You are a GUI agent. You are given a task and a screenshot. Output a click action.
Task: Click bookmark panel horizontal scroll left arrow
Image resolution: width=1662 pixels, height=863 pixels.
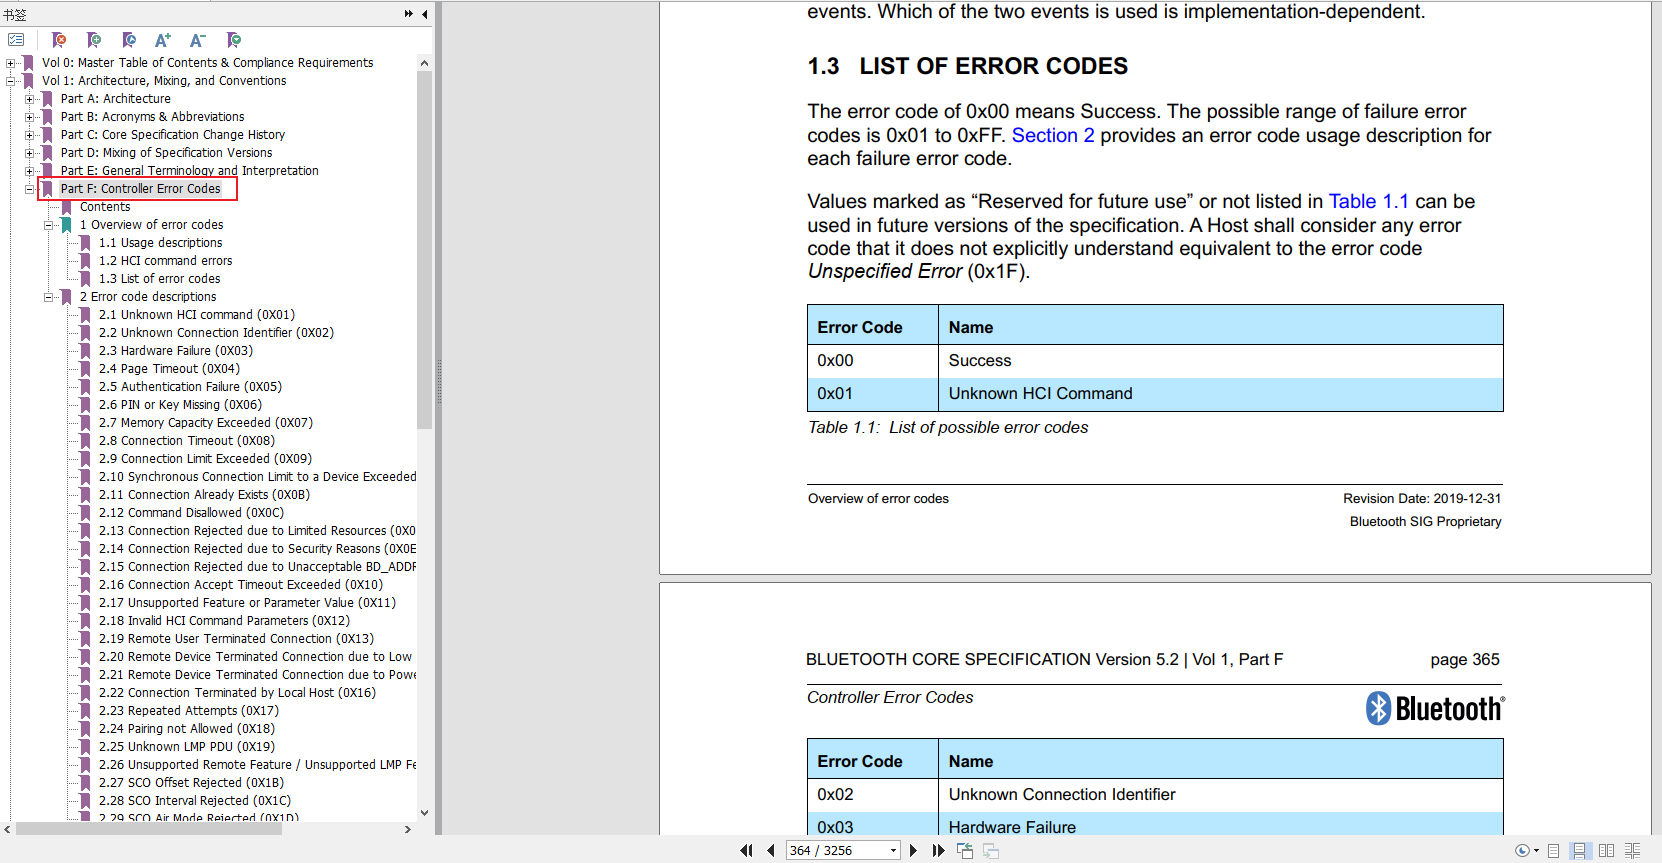coord(8,829)
